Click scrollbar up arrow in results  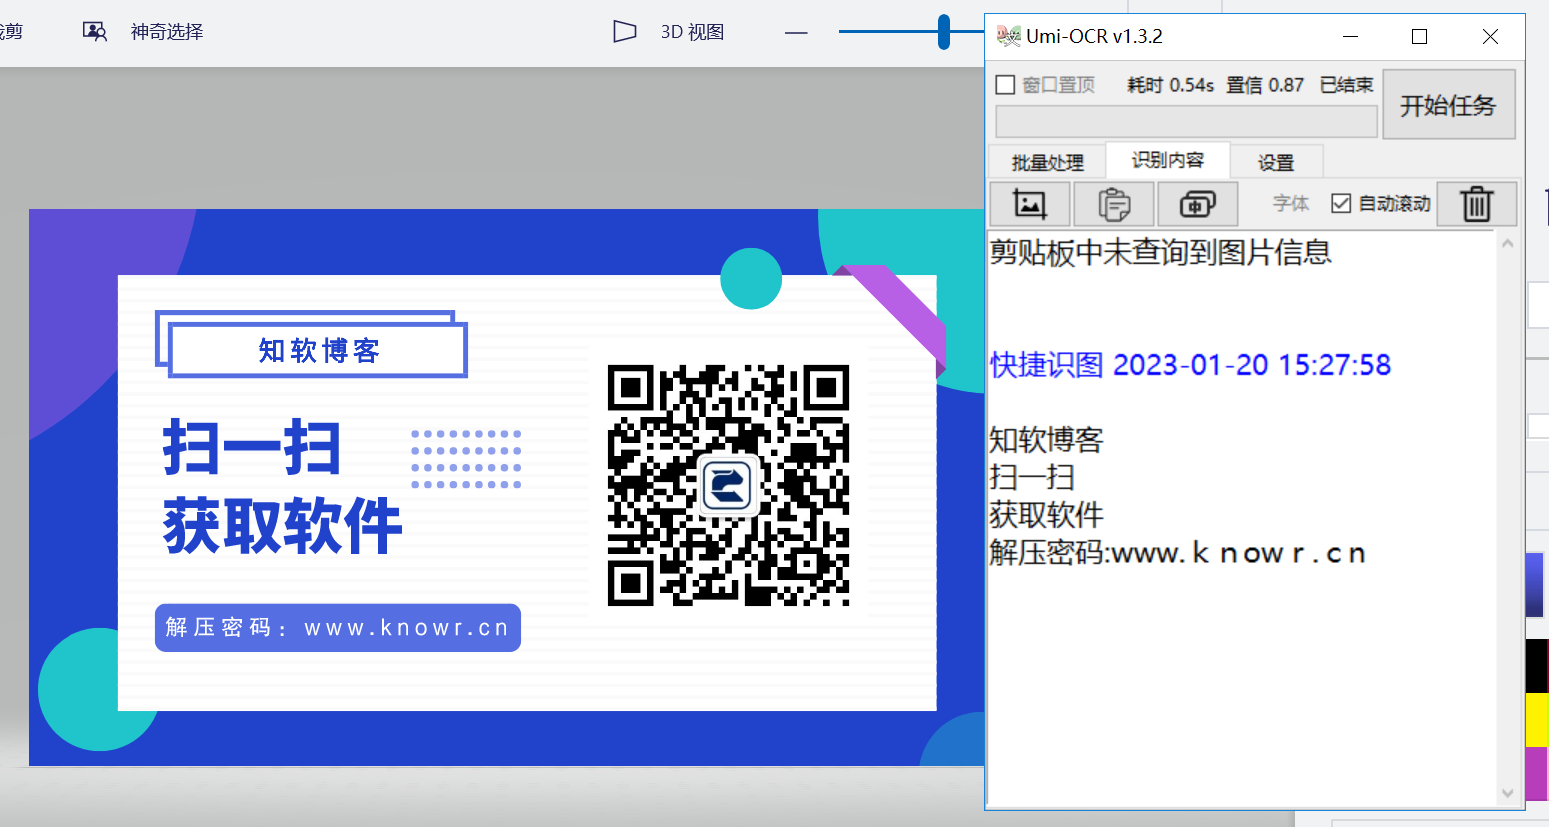coord(1508,242)
